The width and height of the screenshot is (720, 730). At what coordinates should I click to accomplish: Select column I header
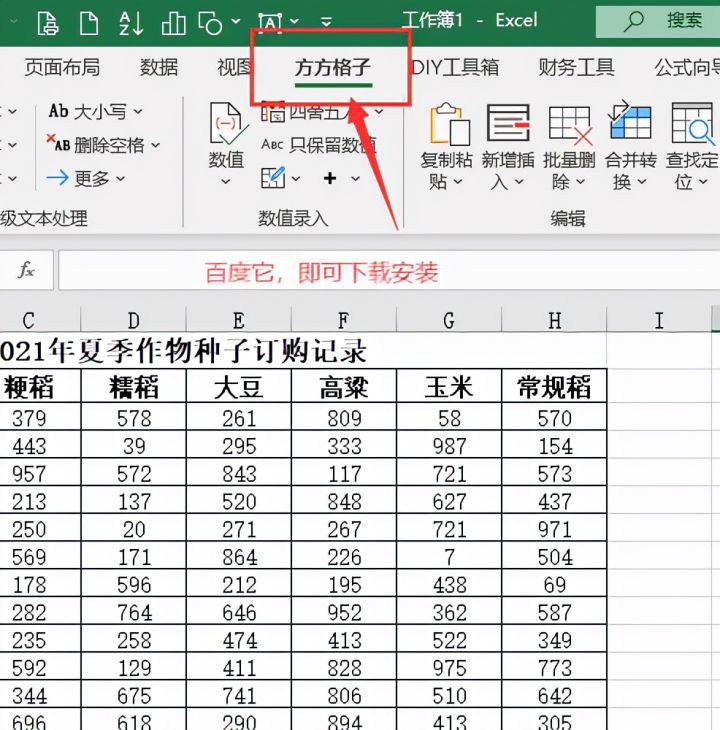(x=659, y=320)
